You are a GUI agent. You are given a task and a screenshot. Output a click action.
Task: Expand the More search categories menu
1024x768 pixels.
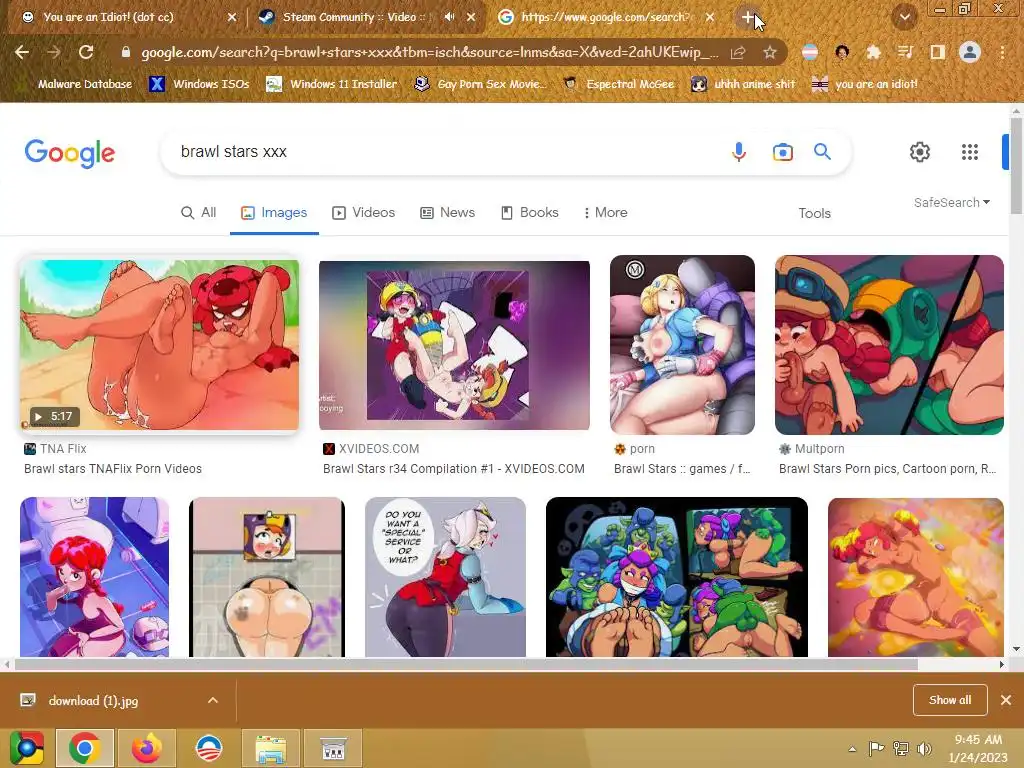click(605, 212)
